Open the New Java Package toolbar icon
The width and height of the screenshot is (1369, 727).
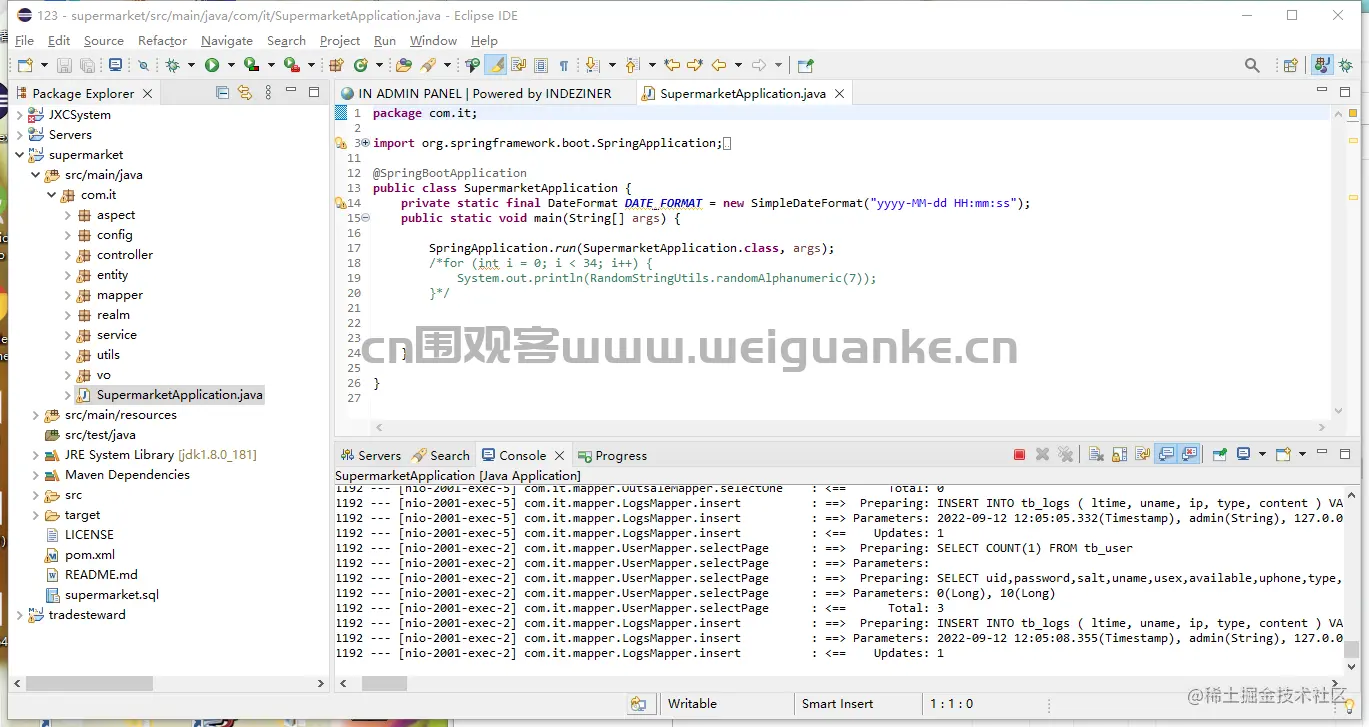click(336, 65)
